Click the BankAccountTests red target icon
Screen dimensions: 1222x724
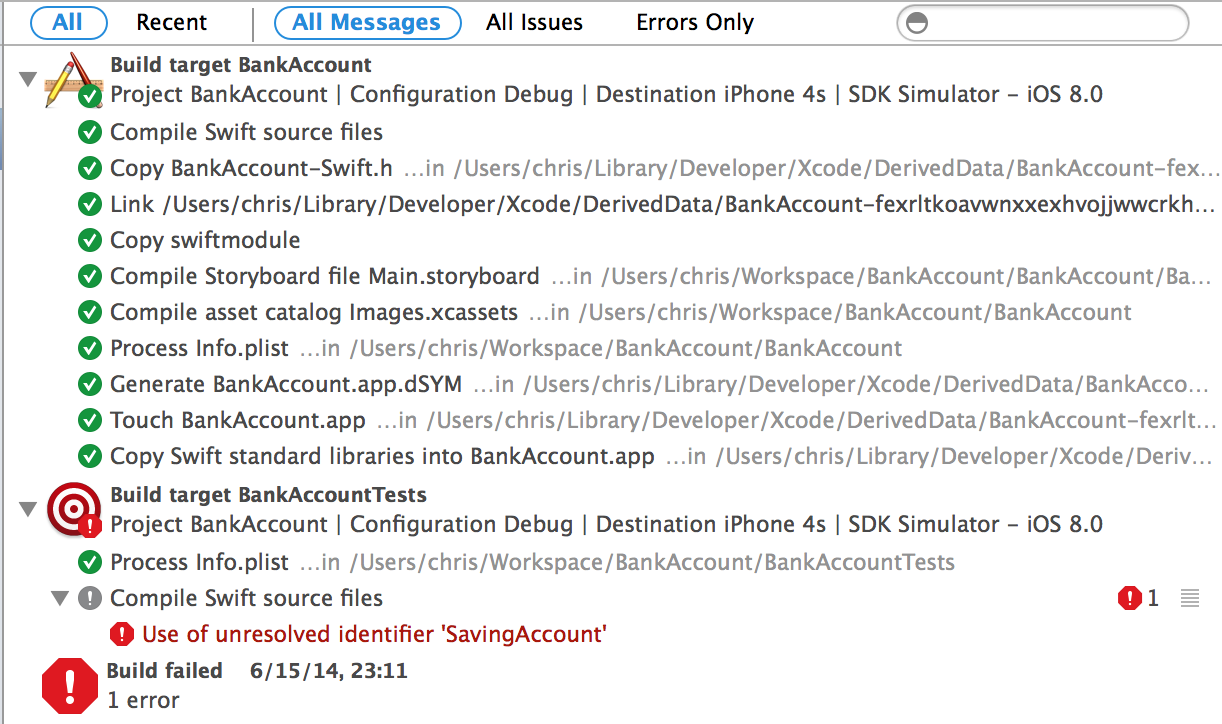[73, 510]
